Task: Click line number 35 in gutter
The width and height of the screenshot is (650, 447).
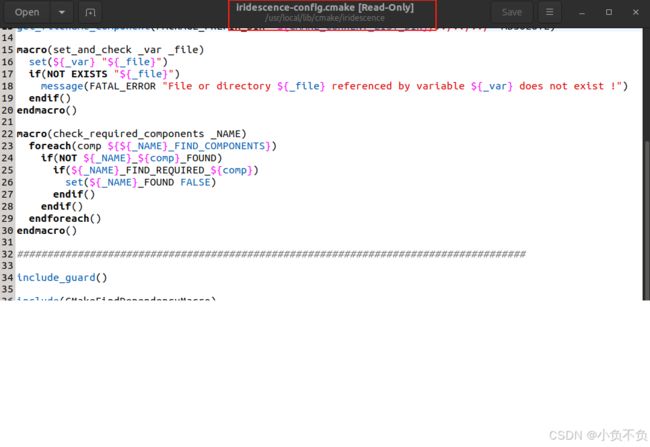Action: point(7,289)
